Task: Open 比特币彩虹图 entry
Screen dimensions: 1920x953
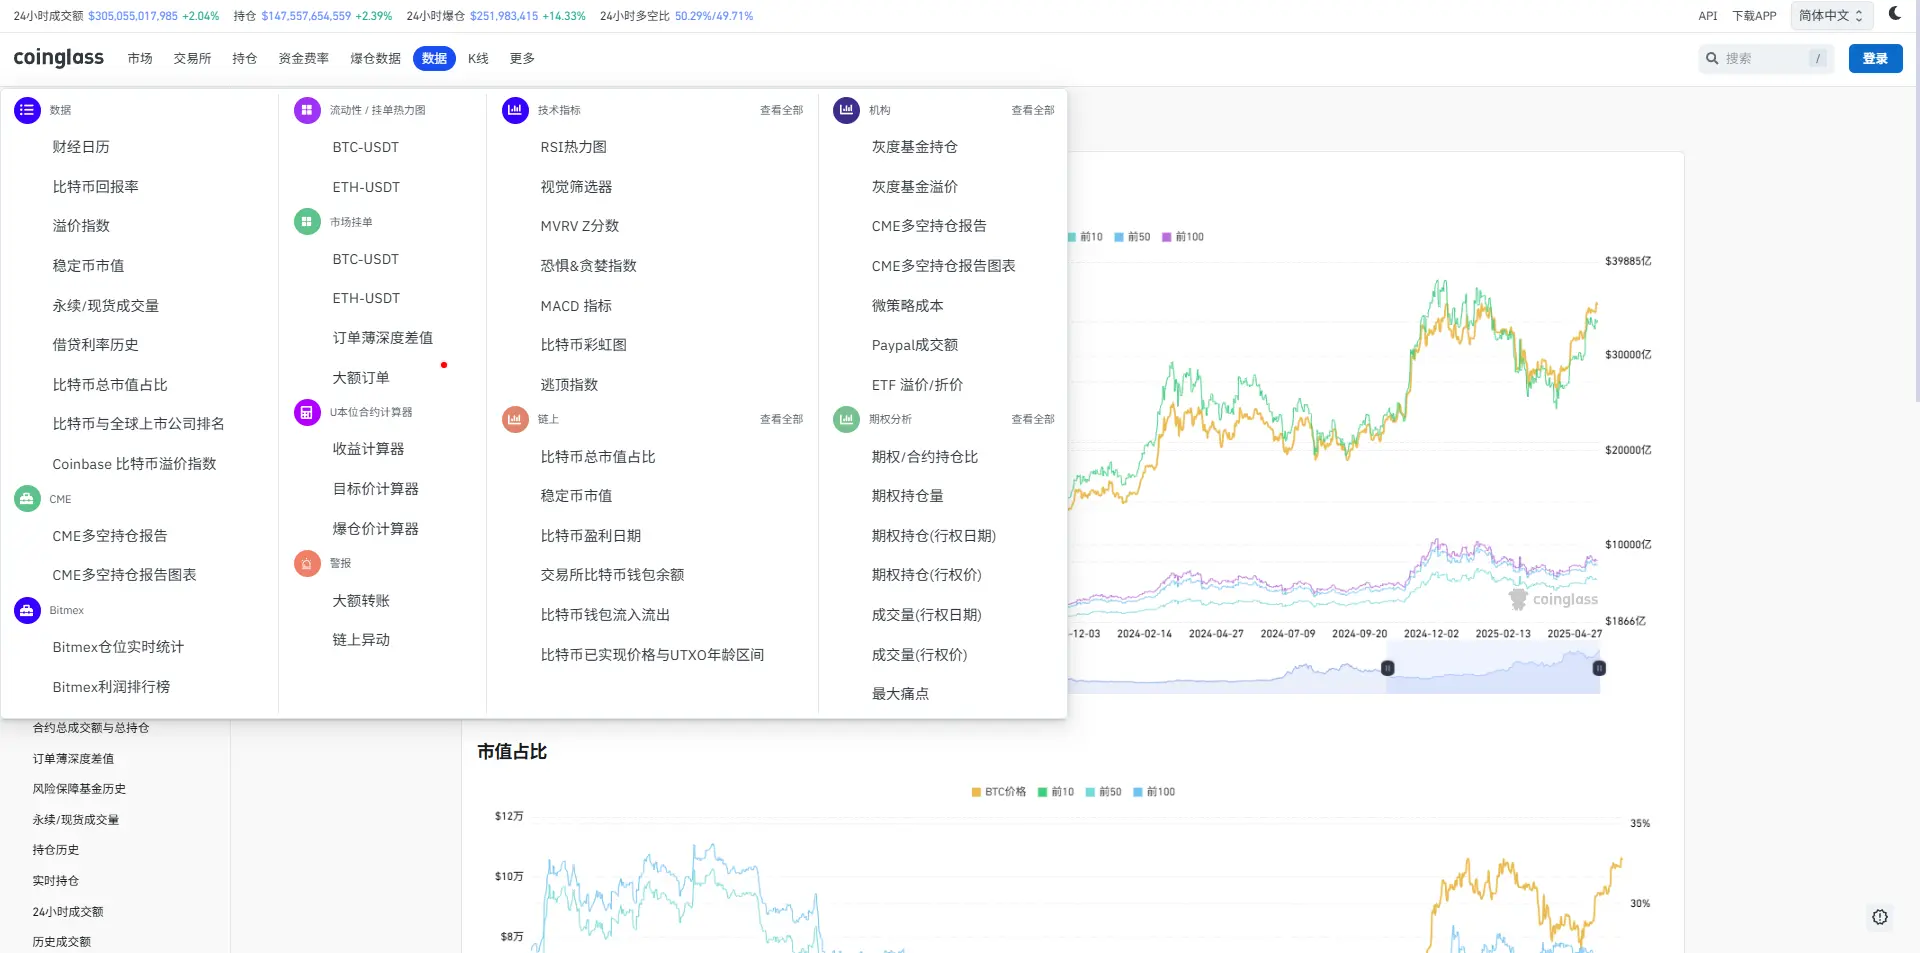Action: coord(584,345)
